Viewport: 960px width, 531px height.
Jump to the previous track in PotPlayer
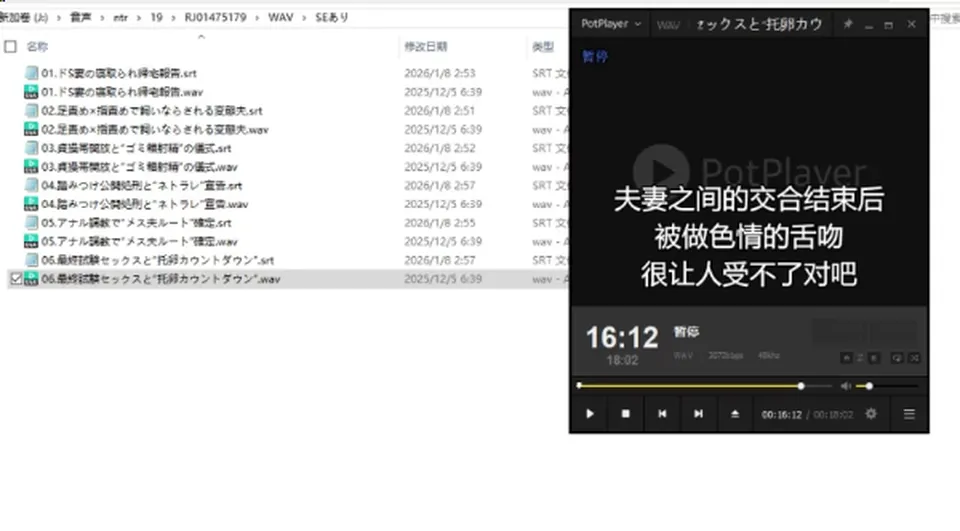662,414
